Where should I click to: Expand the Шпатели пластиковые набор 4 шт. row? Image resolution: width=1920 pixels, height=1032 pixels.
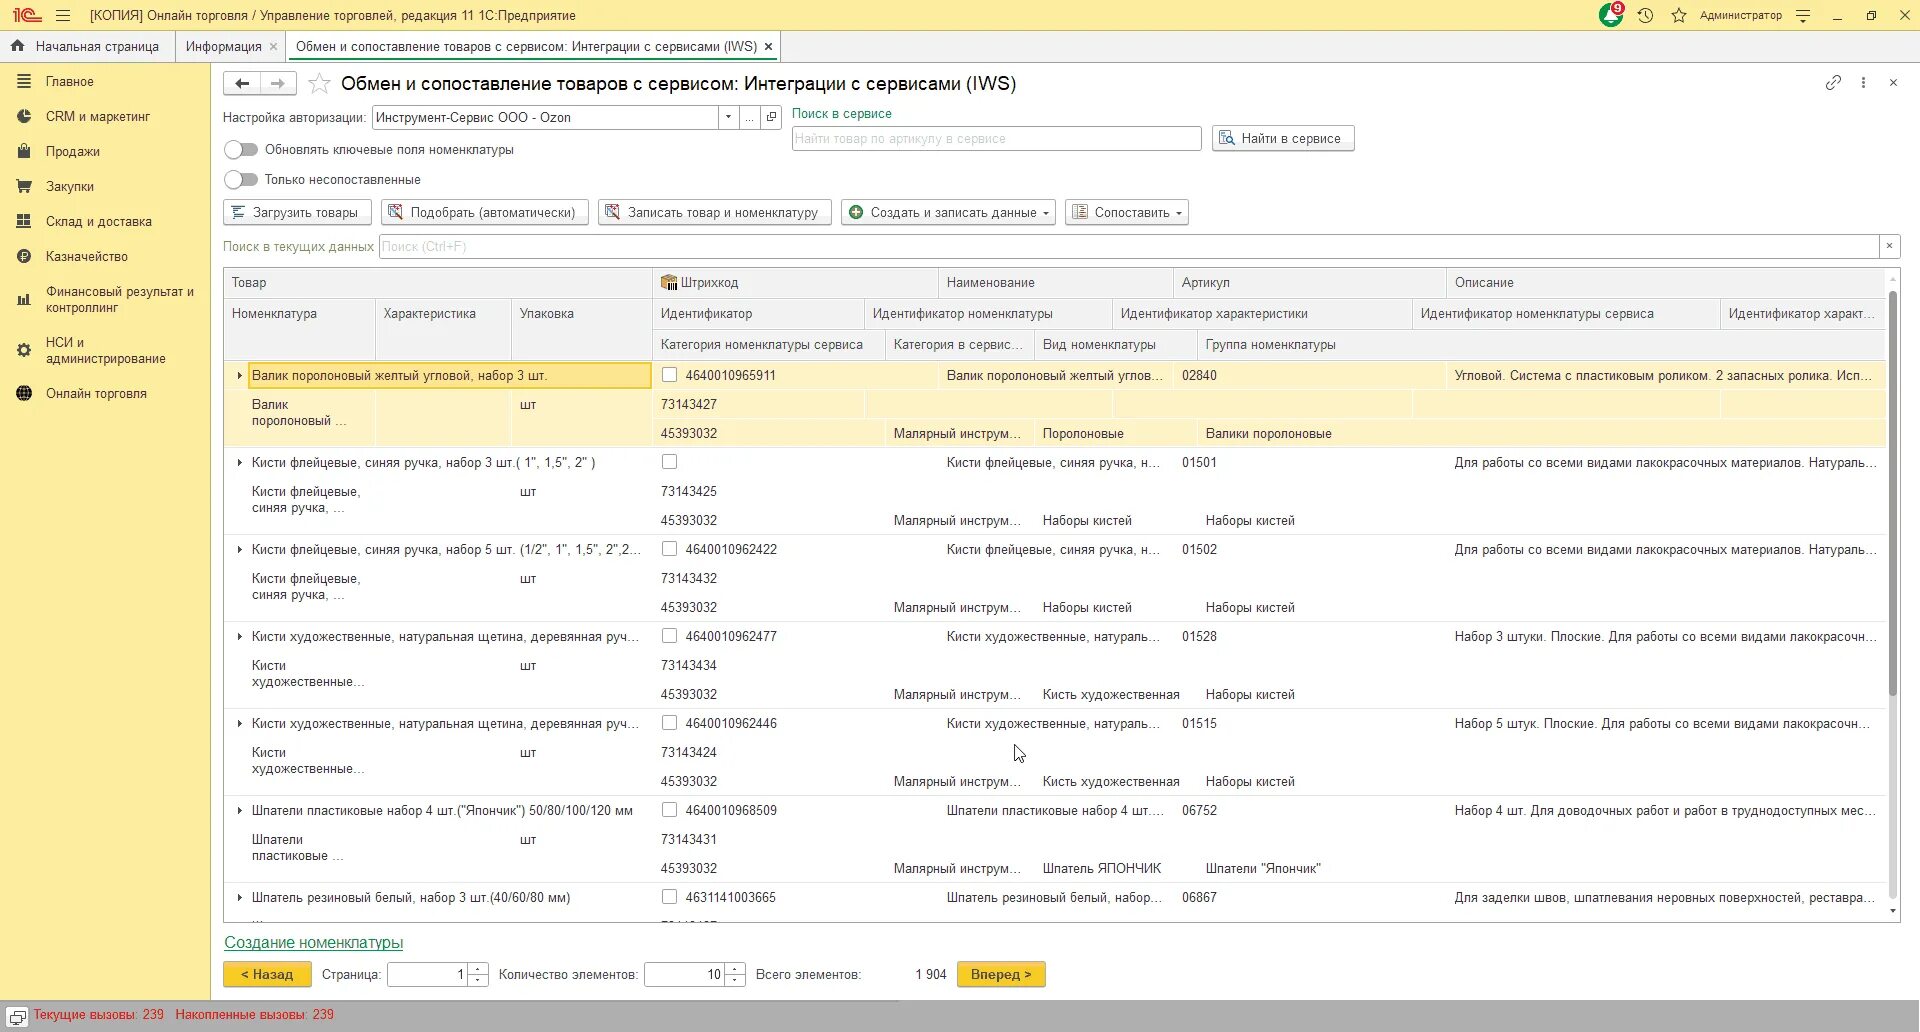pyautogui.click(x=239, y=810)
